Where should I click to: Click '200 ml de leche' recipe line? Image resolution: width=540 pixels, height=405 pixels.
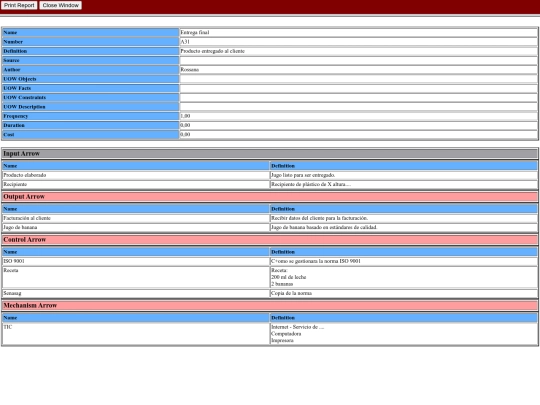tap(289, 277)
